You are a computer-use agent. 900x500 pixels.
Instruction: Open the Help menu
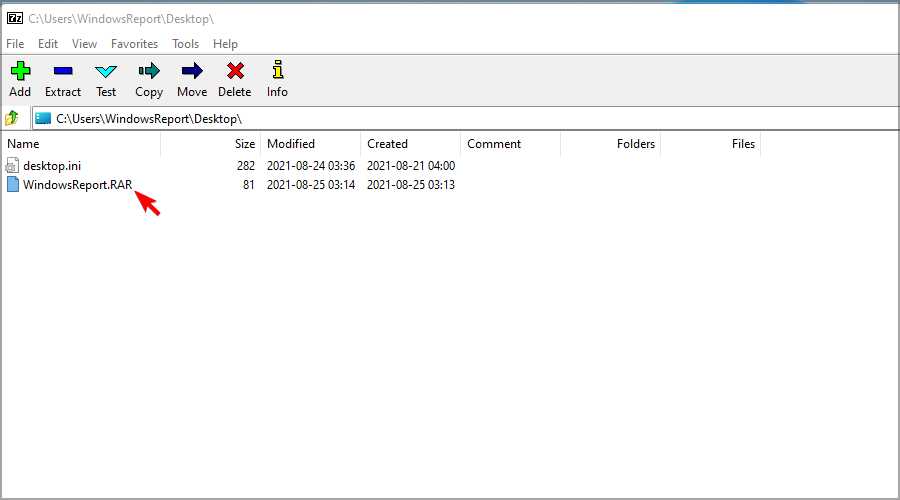(225, 44)
